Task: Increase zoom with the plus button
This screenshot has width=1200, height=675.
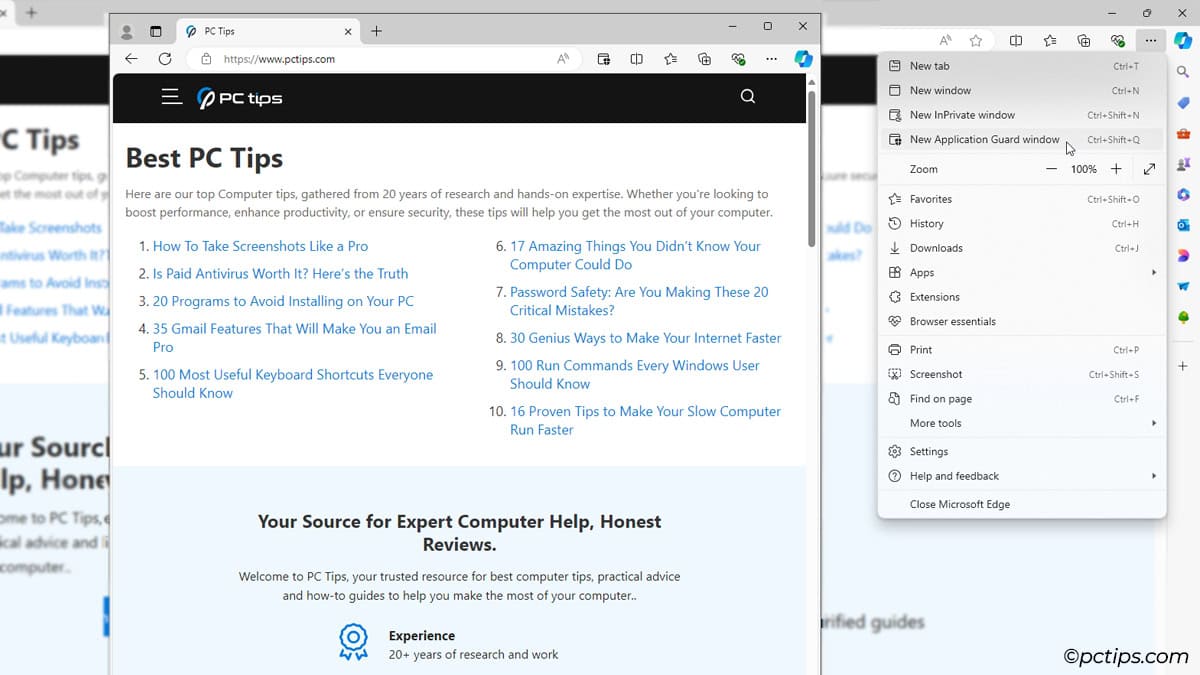Action: click(x=1116, y=169)
